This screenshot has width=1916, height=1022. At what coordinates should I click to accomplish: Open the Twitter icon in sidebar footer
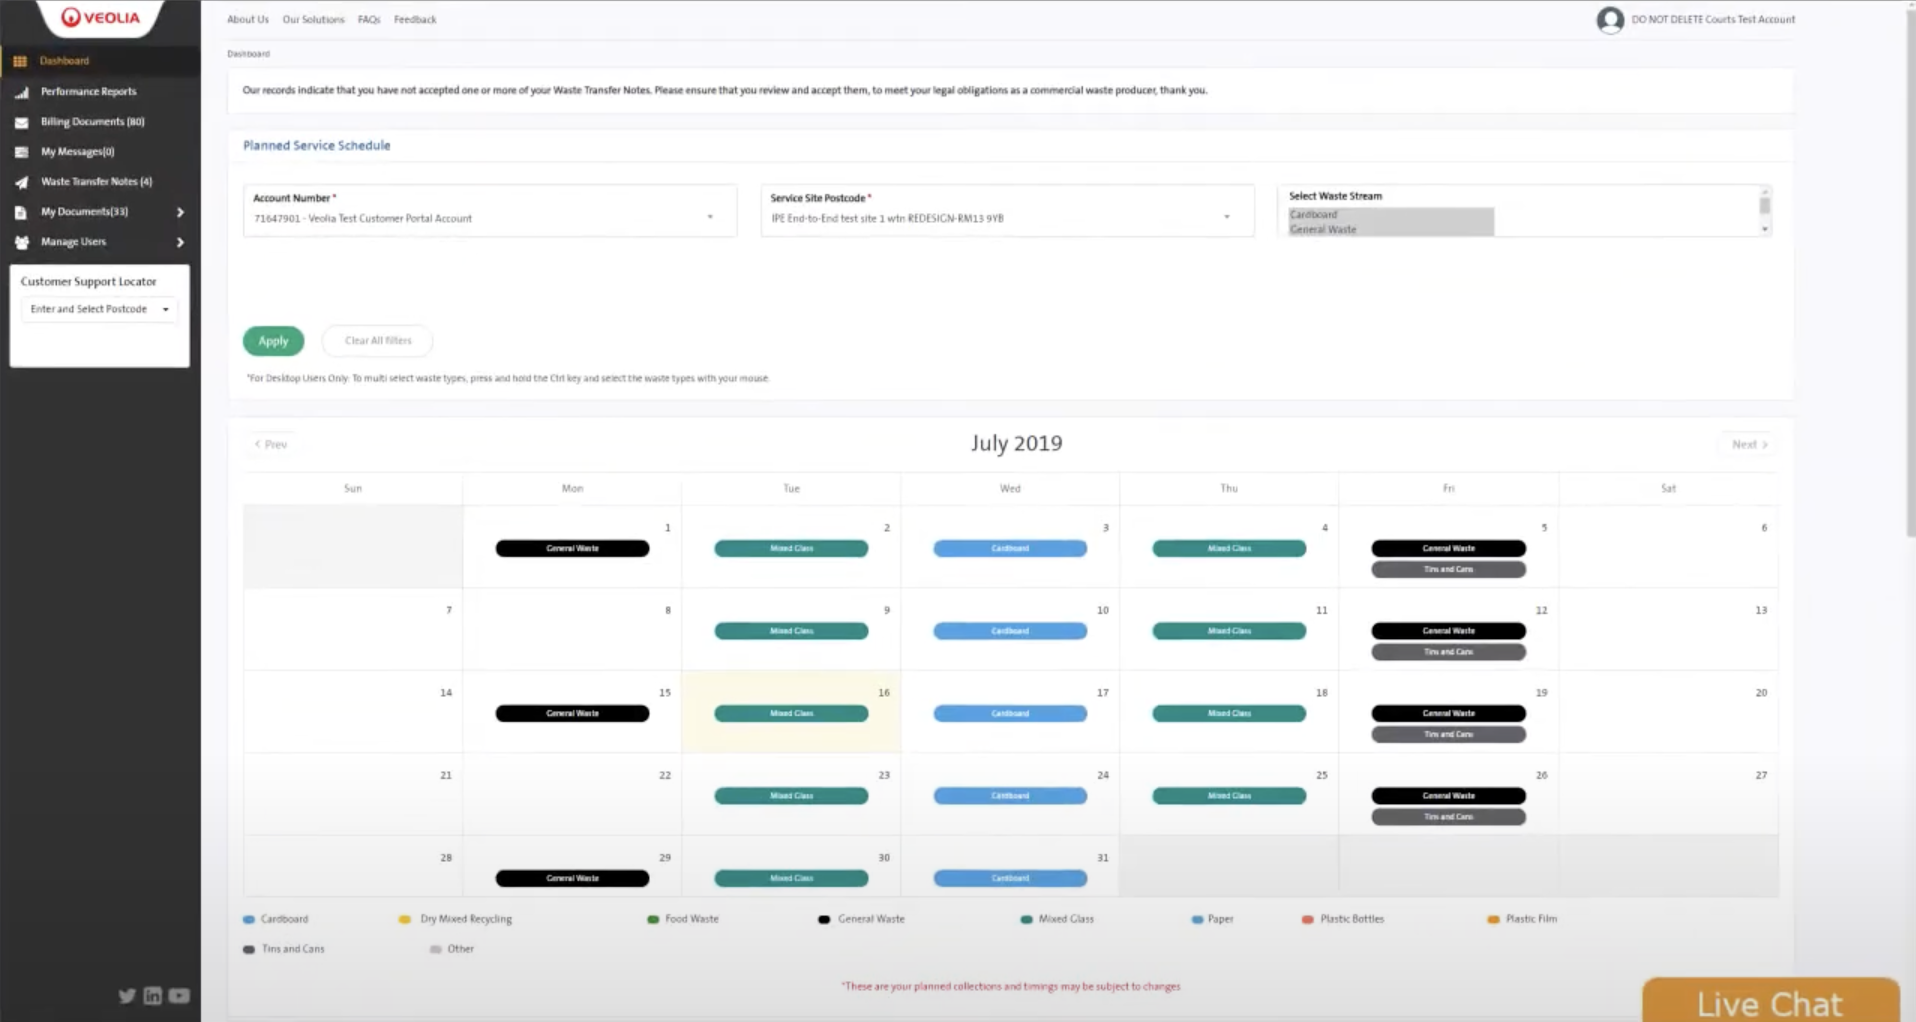pyautogui.click(x=127, y=996)
